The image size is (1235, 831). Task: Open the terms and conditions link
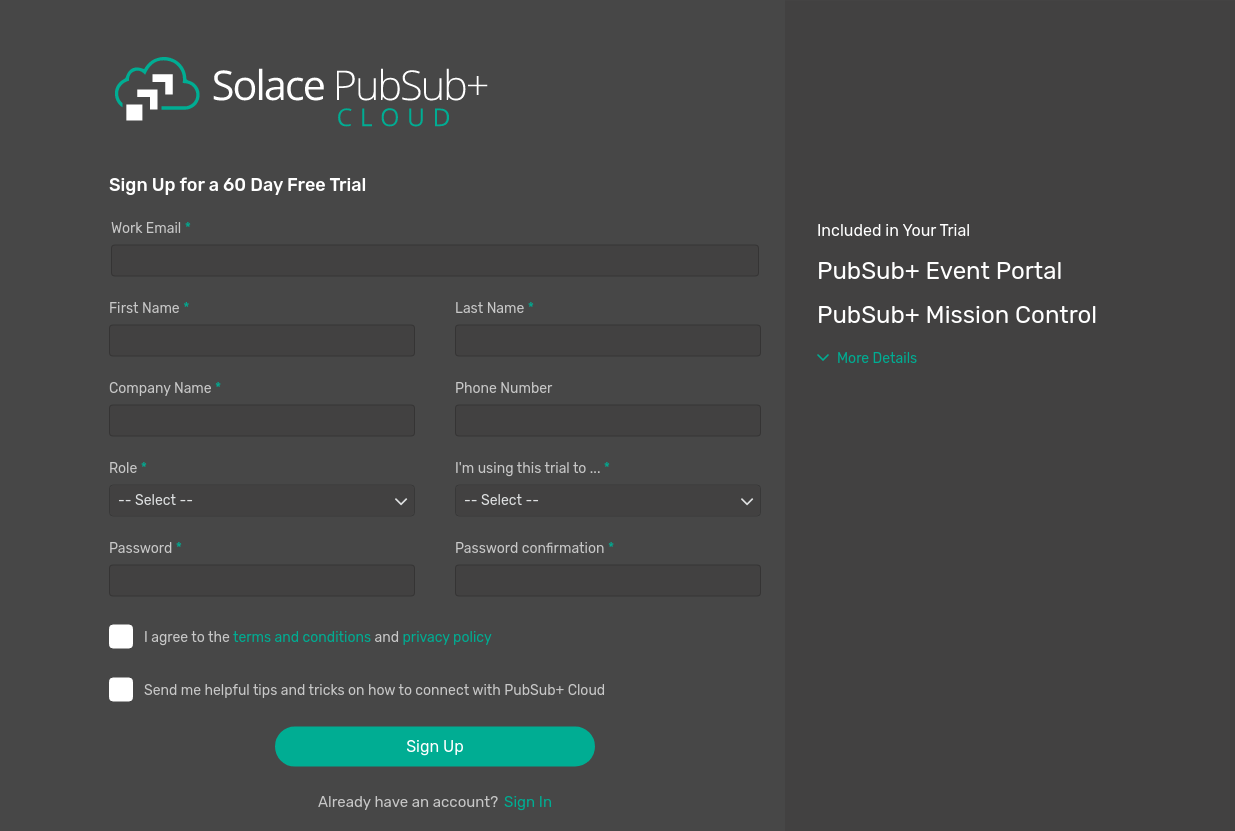pos(302,636)
